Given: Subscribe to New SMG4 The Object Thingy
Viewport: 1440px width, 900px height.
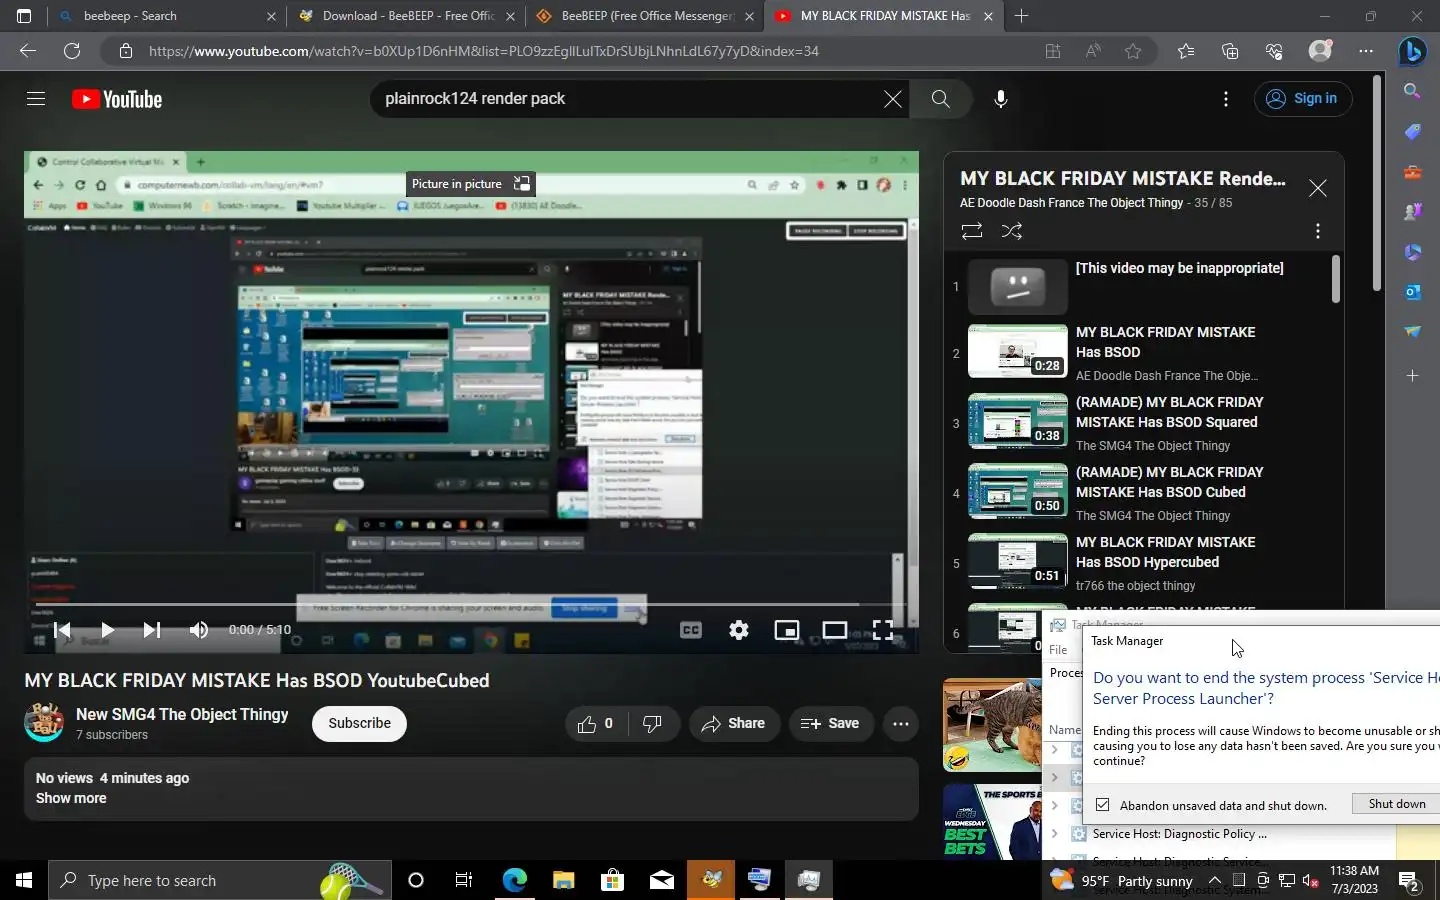Looking at the screenshot, I should point(359,723).
